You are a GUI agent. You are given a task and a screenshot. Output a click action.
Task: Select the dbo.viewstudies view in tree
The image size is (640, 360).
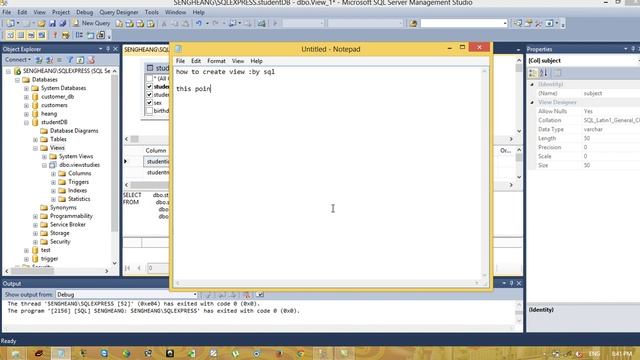tap(79, 165)
